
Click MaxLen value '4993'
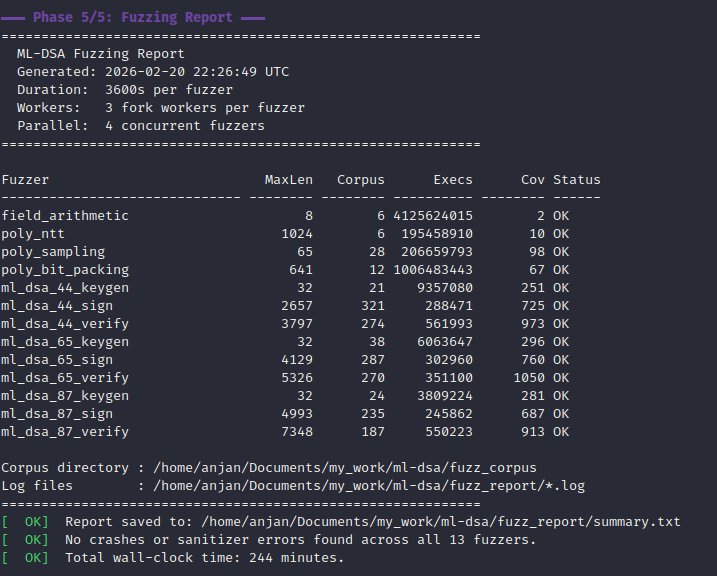297,414
